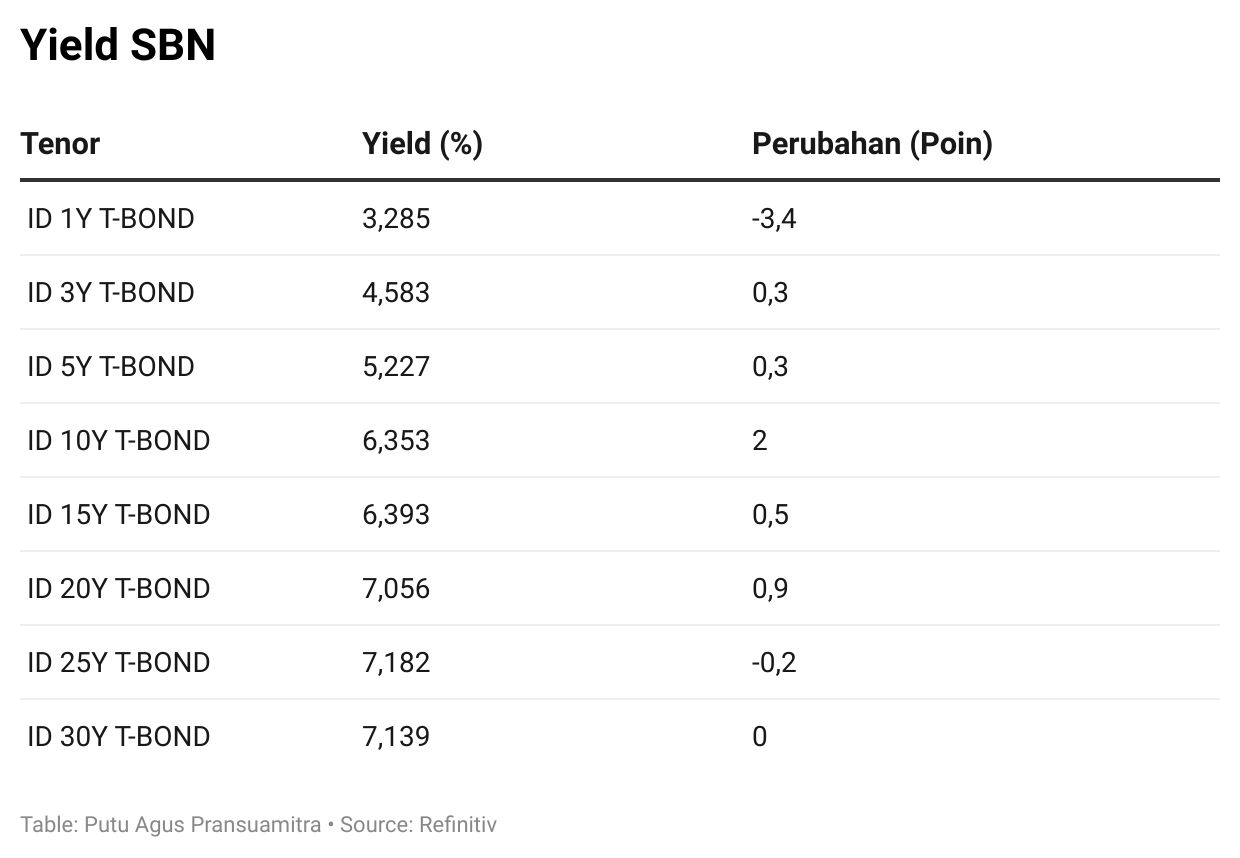Click the ID 20Y T-BOND row label
The width and height of the screenshot is (1240, 858).
pyautogui.click(x=119, y=588)
